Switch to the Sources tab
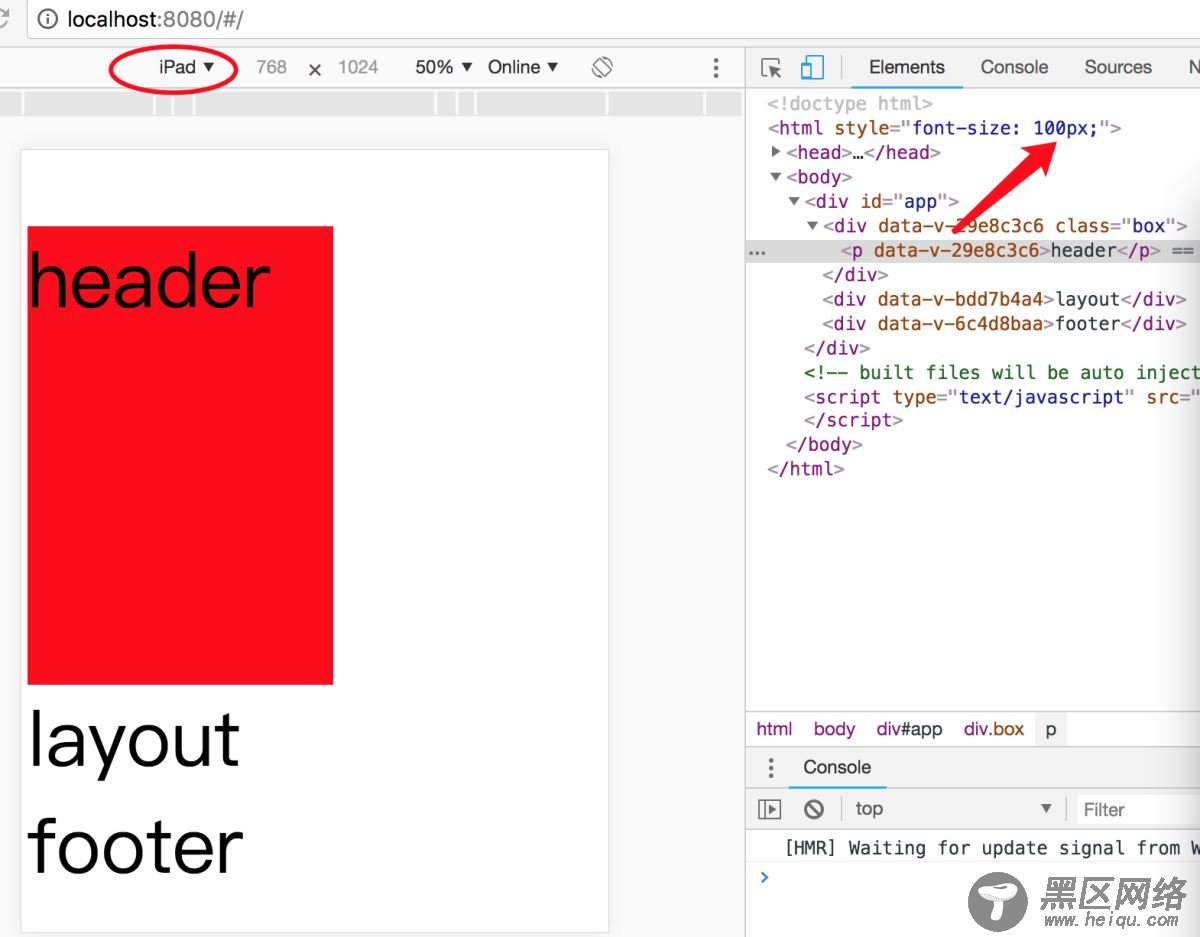Viewport: 1200px width, 937px height. 1118,67
